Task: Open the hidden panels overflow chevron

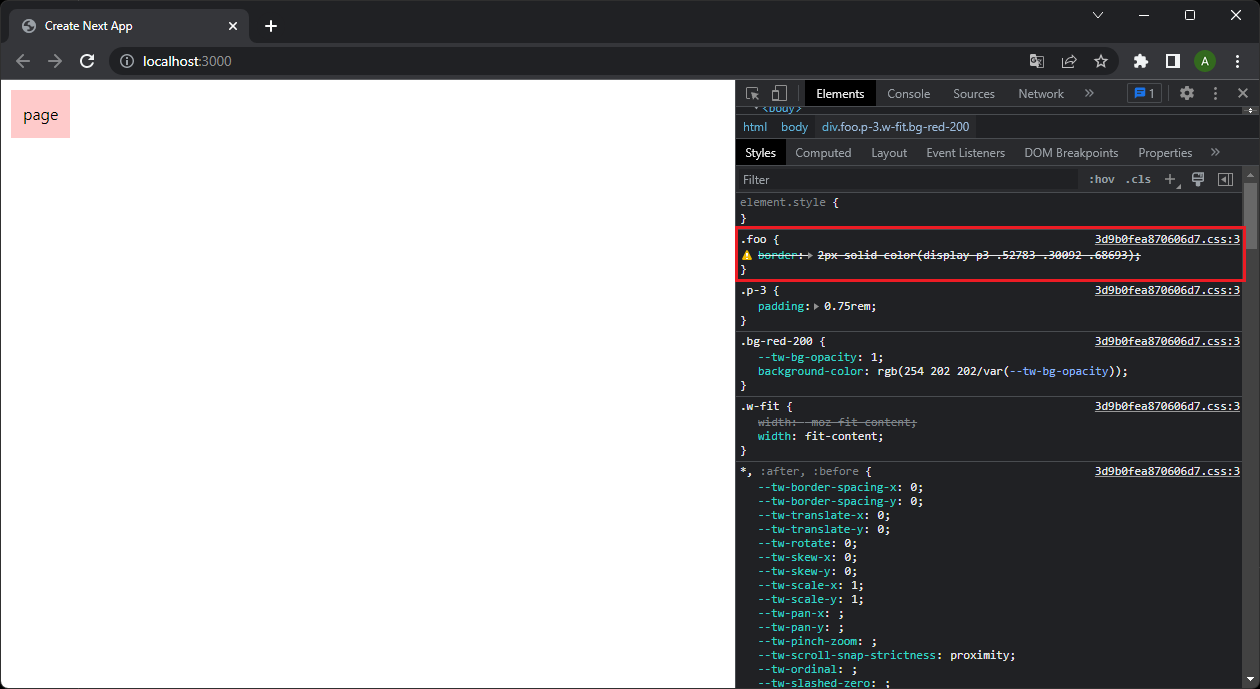Action: click(x=1090, y=93)
